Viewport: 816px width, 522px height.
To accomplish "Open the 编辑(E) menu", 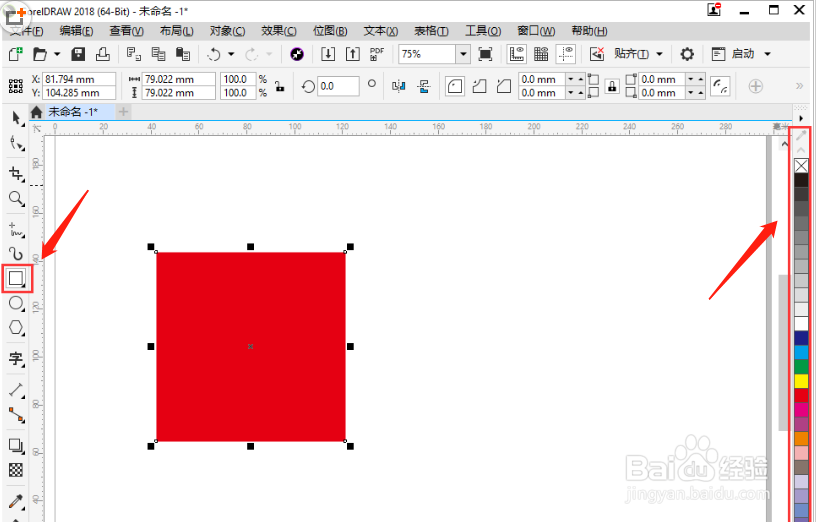I will [76, 31].
